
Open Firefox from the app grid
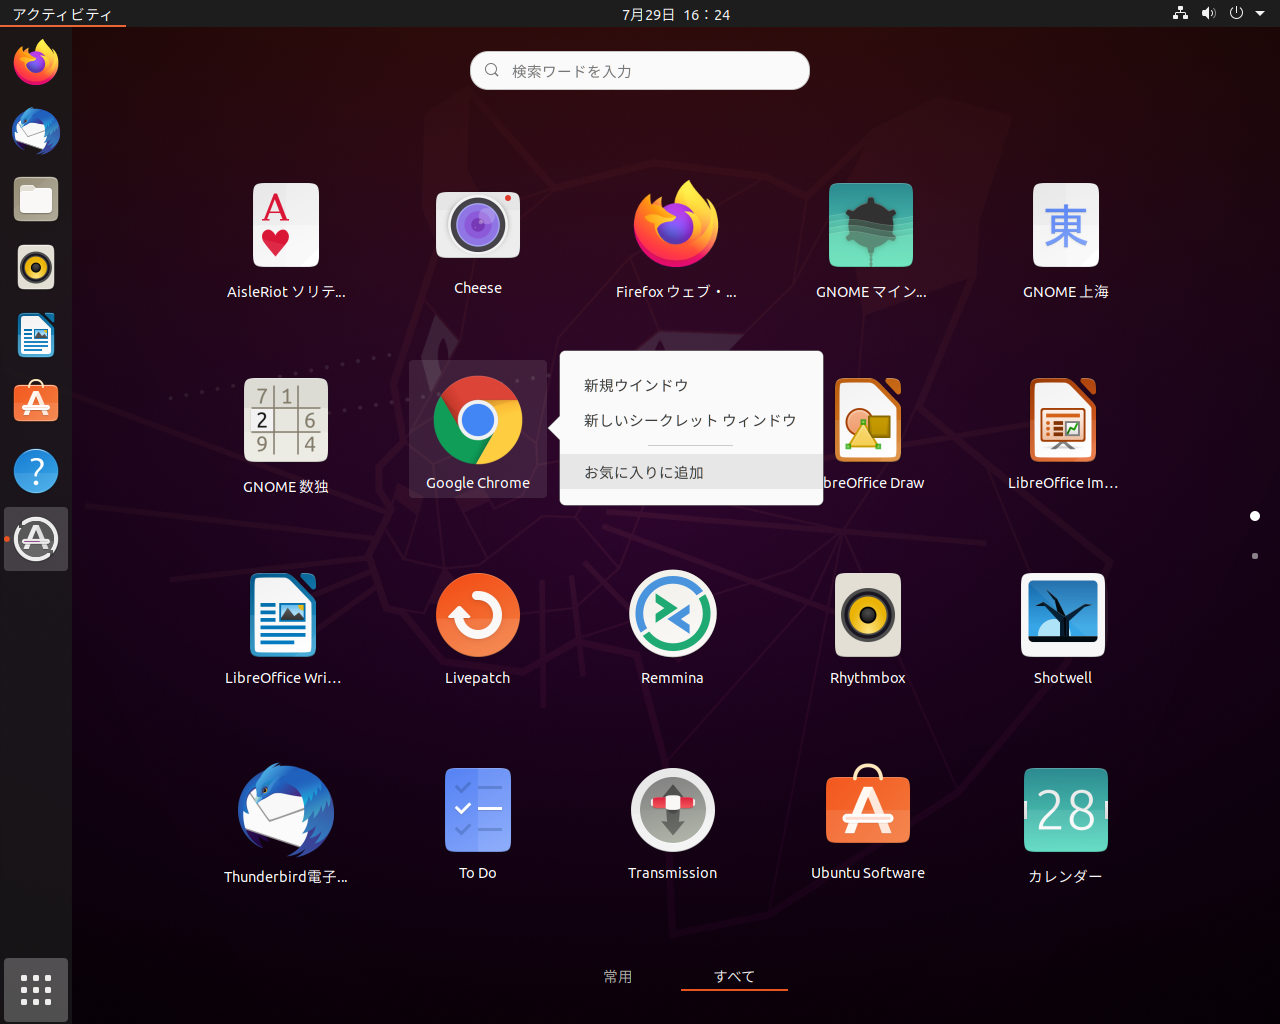(676, 224)
